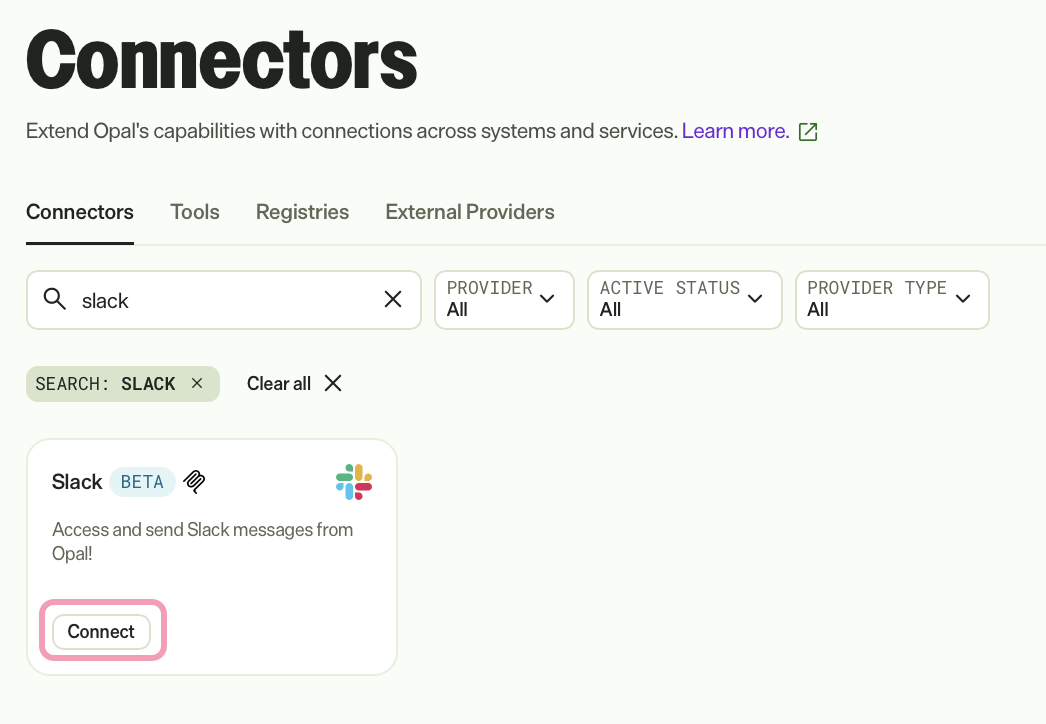The image size is (1046, 724).
Task: Open the Registries tab
Action: point(302,212)
